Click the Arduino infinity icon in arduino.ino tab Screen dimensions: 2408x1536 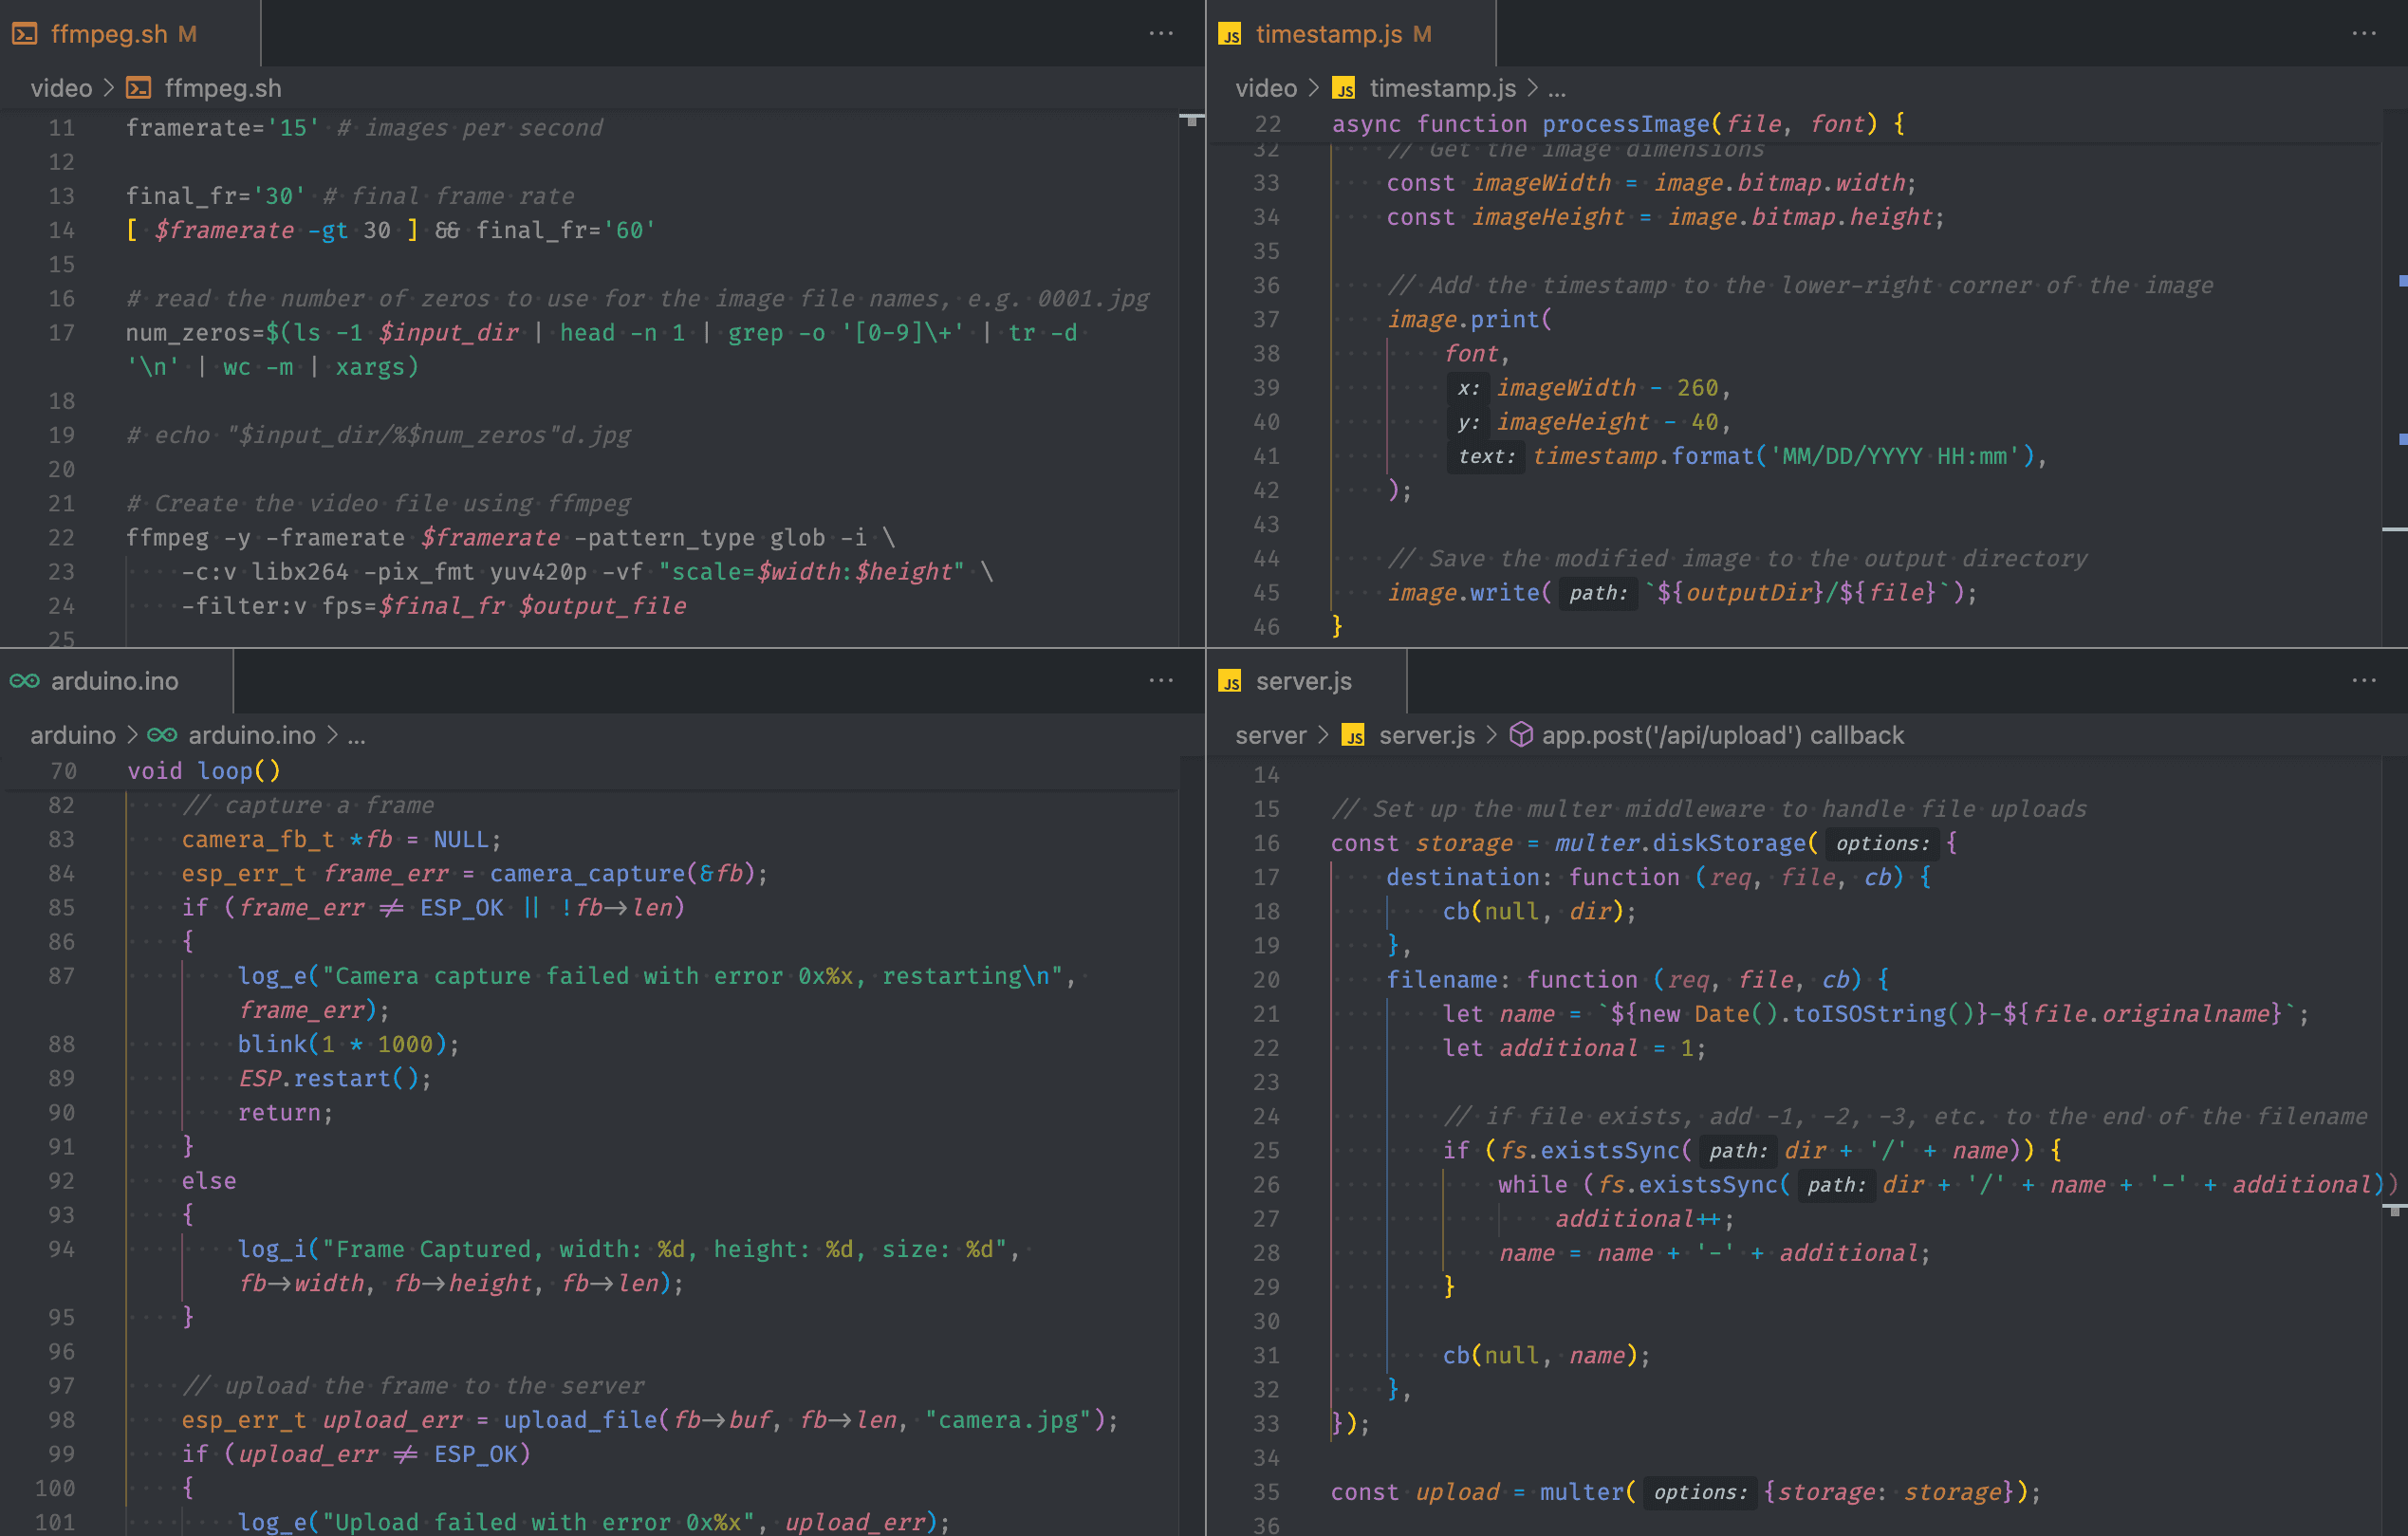point(25,681)
